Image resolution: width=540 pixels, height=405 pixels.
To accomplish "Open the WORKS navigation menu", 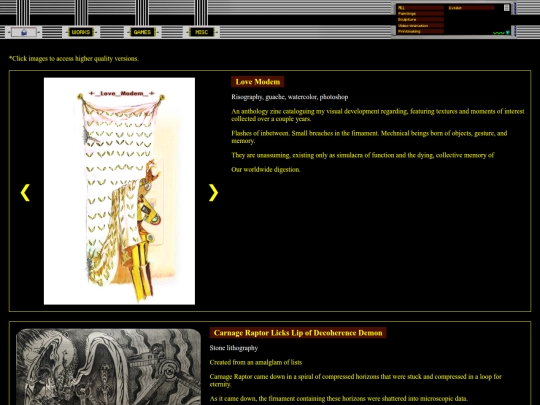I will [81, 32].
